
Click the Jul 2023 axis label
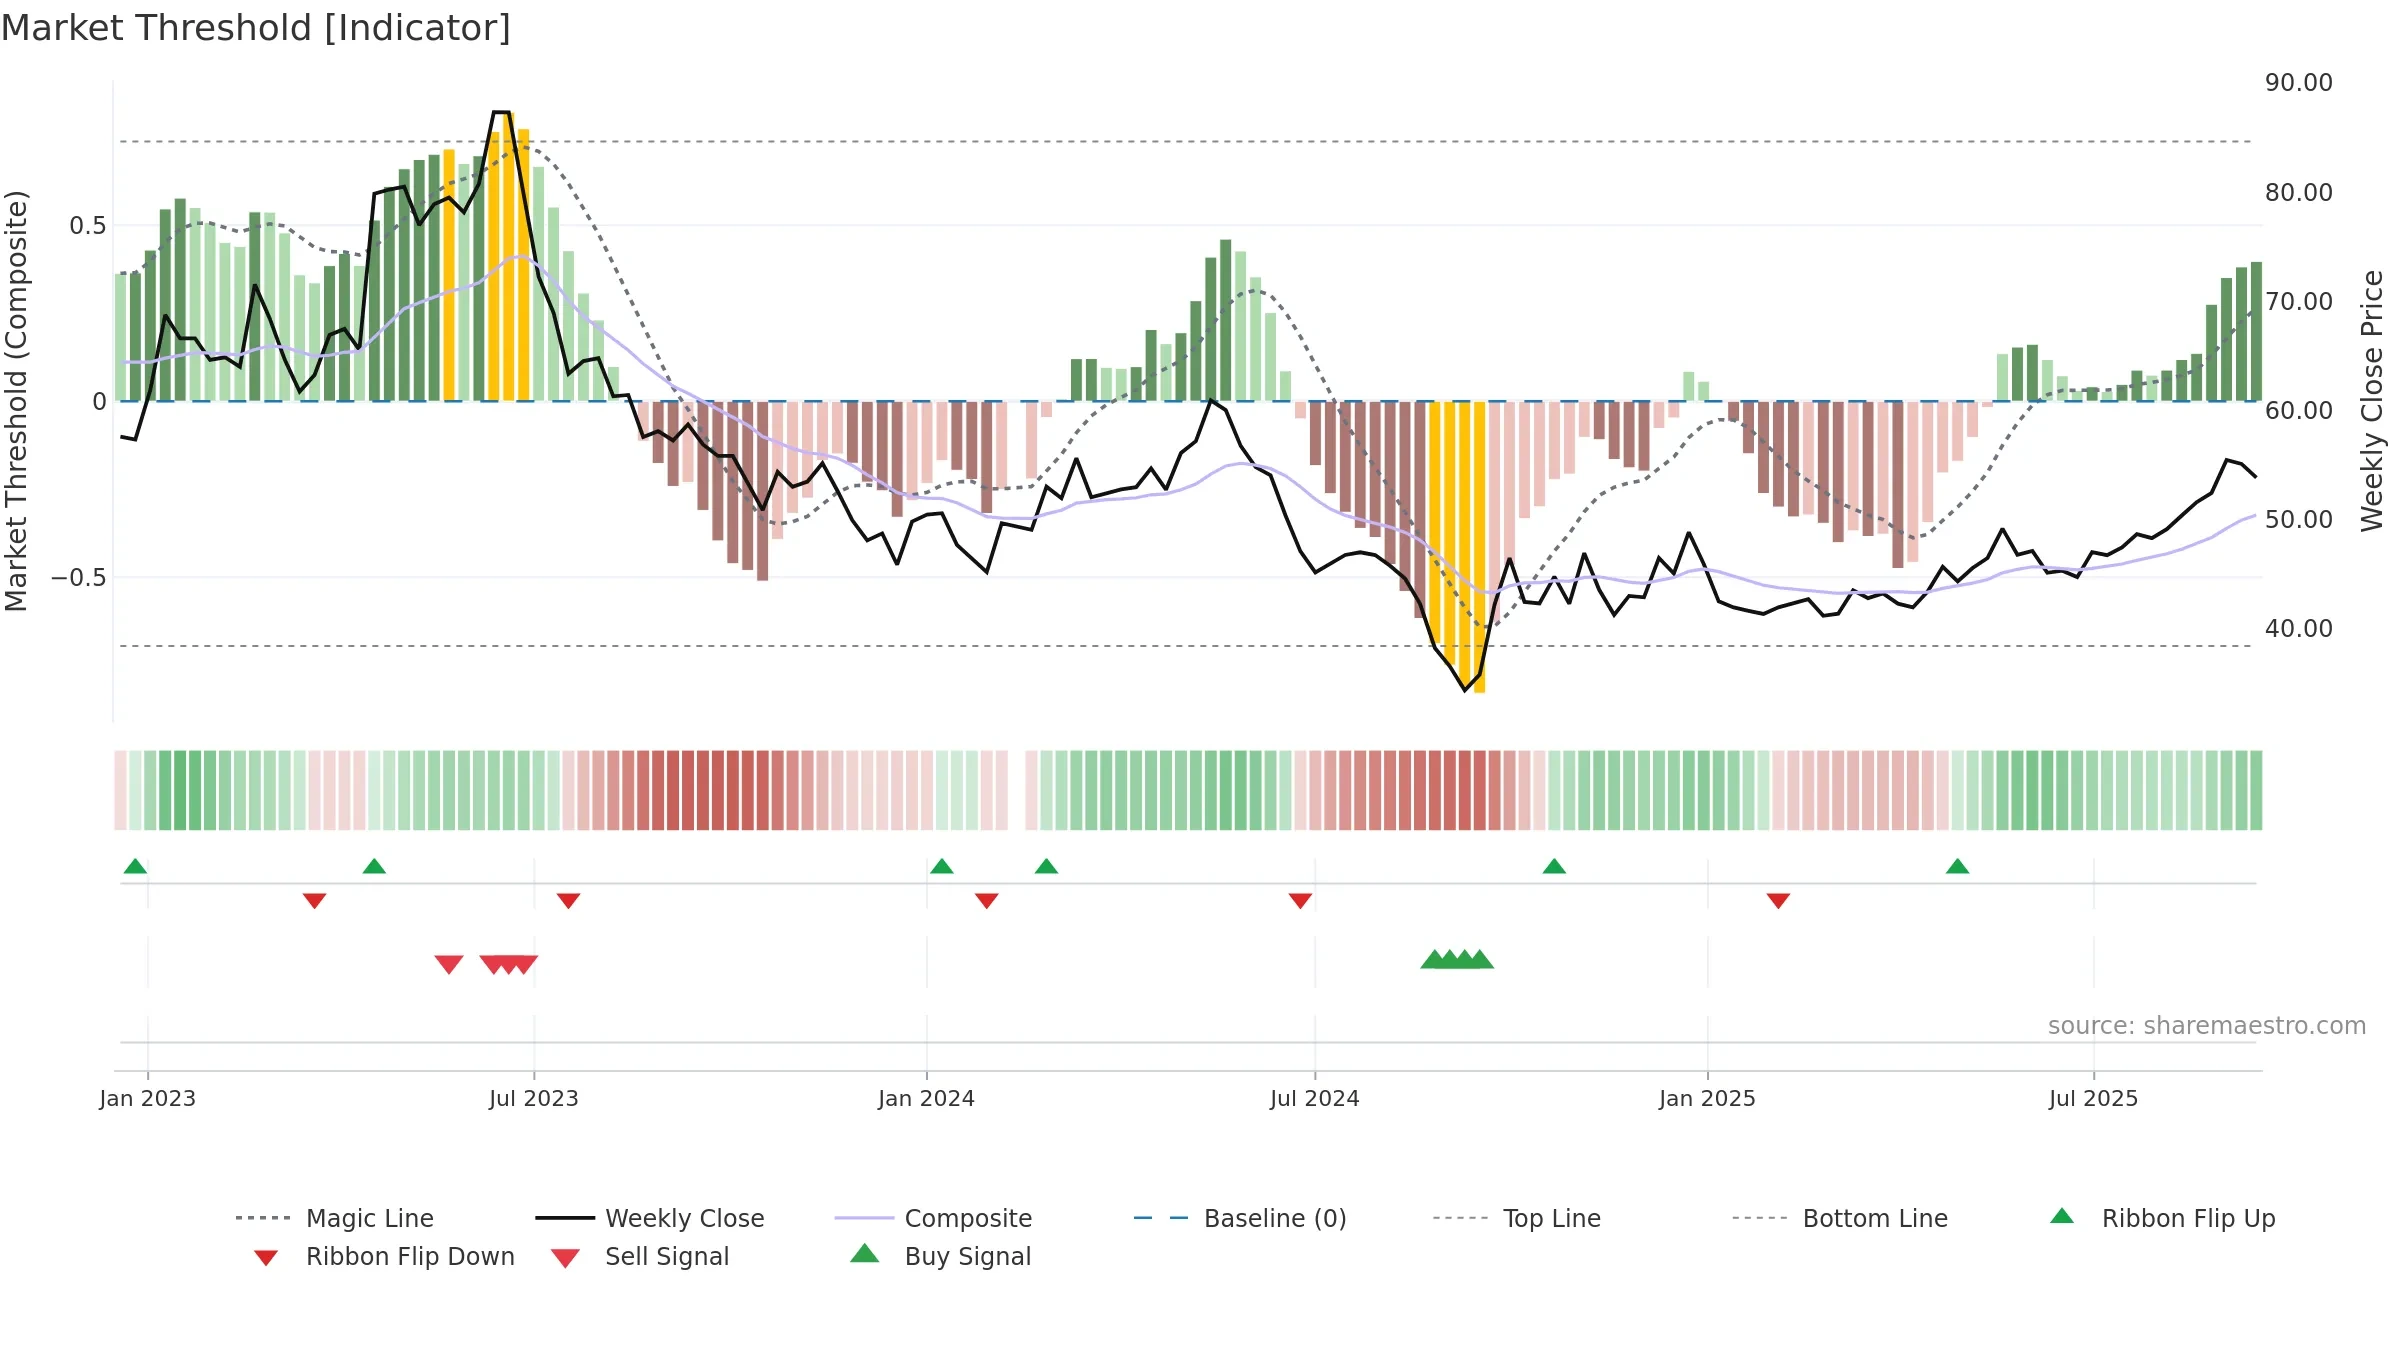click(x=534, y=1098)
